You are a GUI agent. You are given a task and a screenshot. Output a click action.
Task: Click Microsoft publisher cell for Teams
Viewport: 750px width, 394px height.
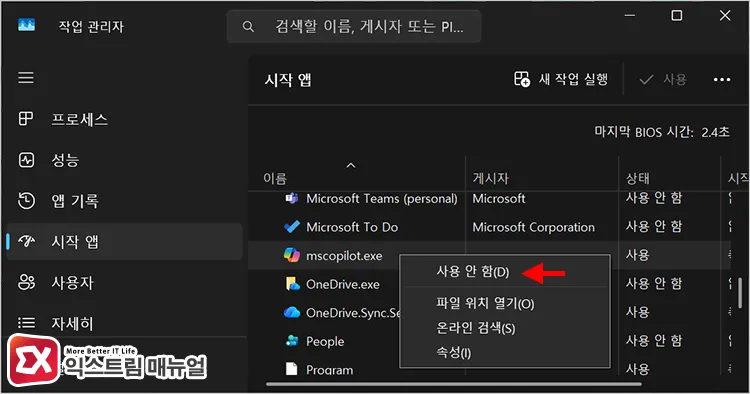pos(499,198)
